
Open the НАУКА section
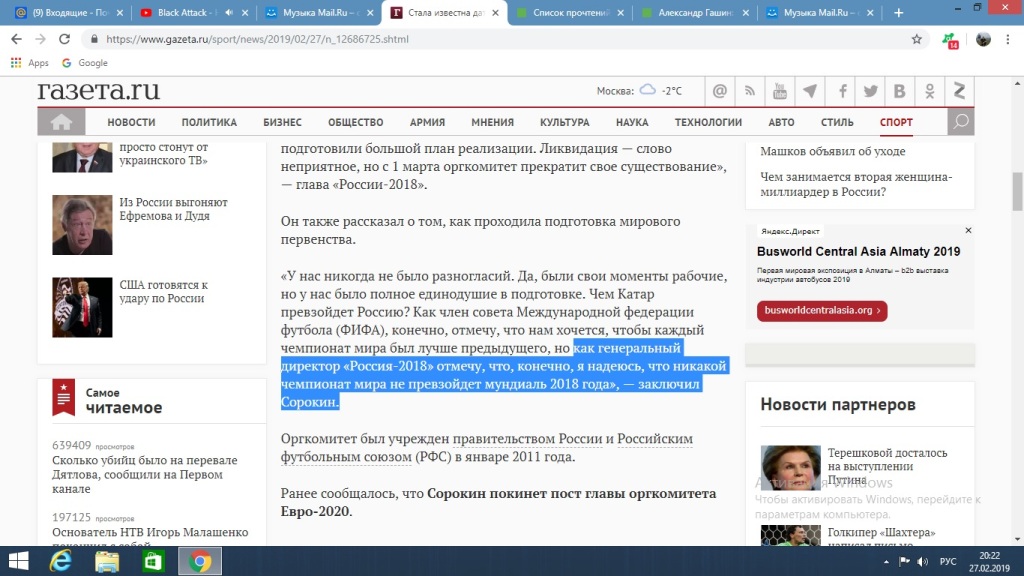pyautogui.click(x=632, y=122)
